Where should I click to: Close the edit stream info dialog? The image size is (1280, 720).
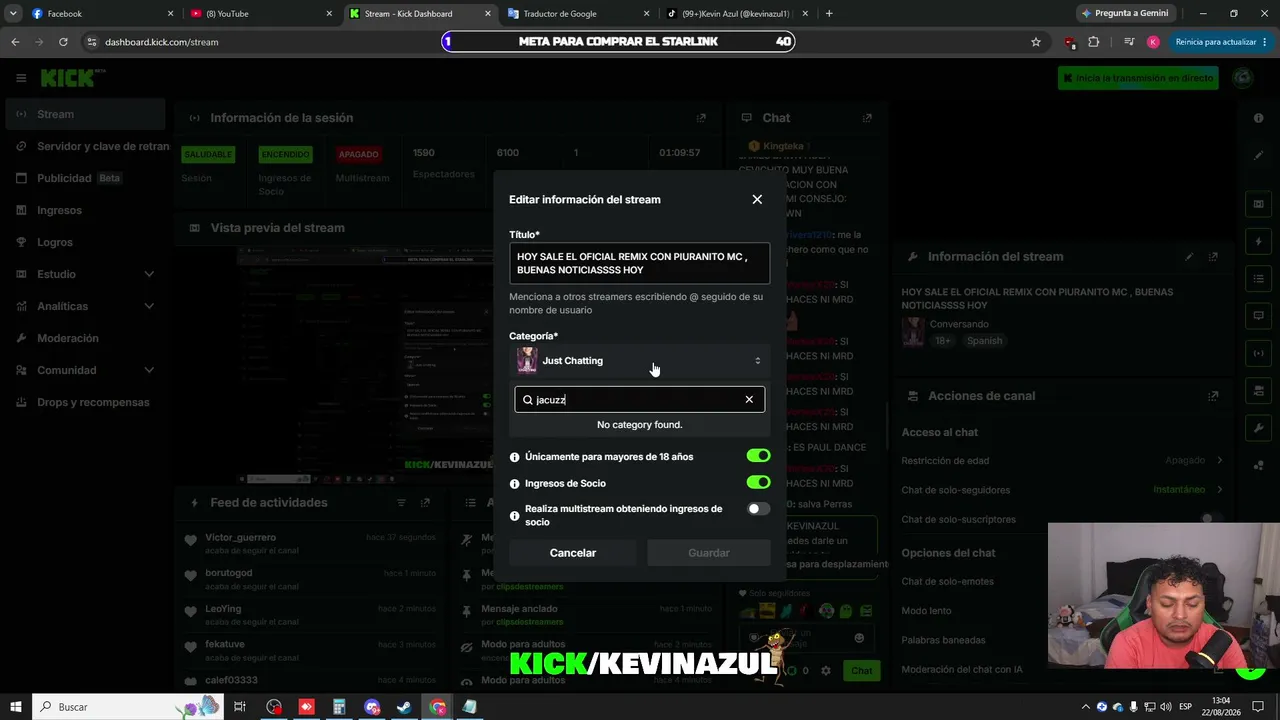coord(757,199)
